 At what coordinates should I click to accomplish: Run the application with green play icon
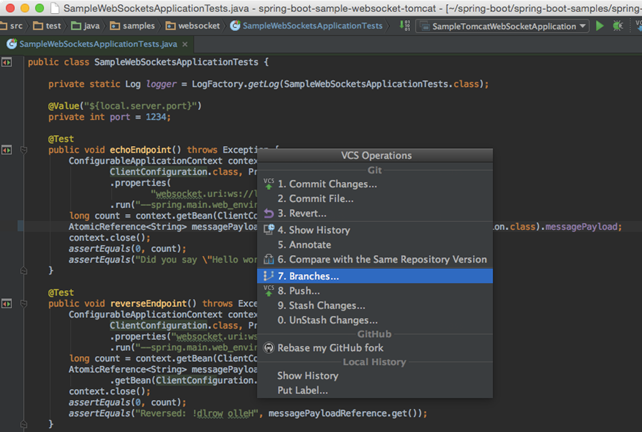pyautogui.click(x=599, y=26)
